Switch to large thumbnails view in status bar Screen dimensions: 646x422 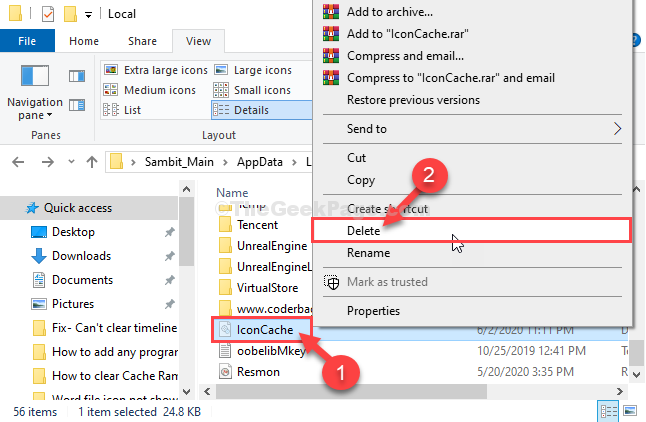point(630,410)
